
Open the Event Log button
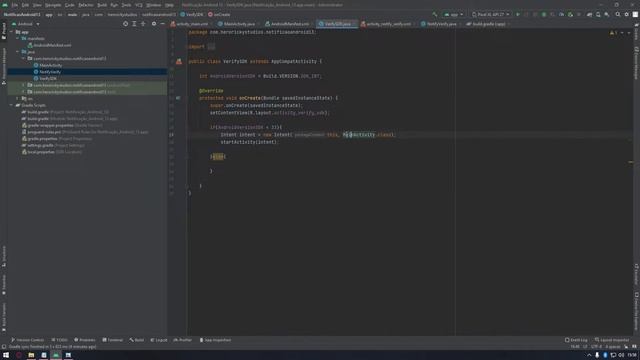pyautogui.click(x=576, y=340)
